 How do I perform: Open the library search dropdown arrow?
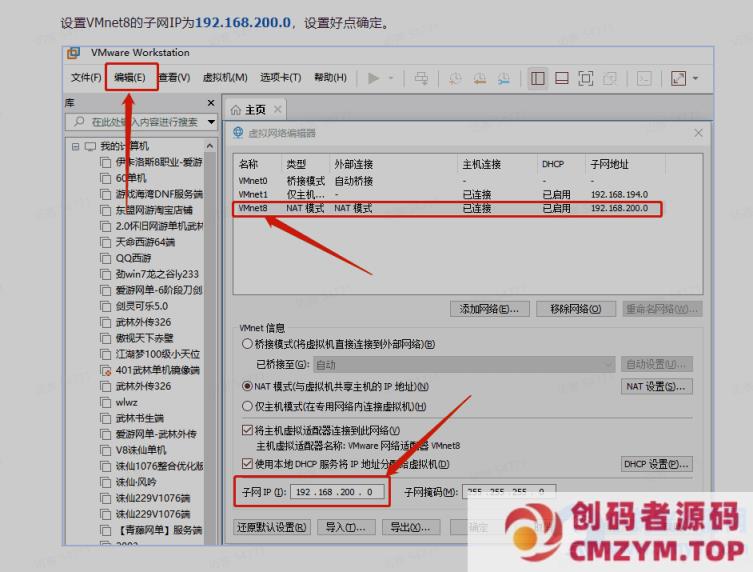pos(211,122)
